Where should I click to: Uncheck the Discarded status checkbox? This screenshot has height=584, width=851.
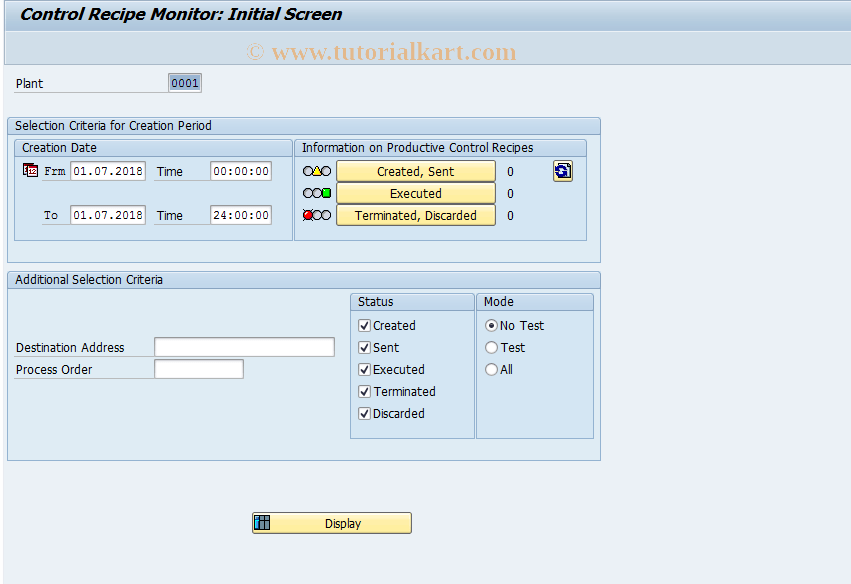point(364,413)
